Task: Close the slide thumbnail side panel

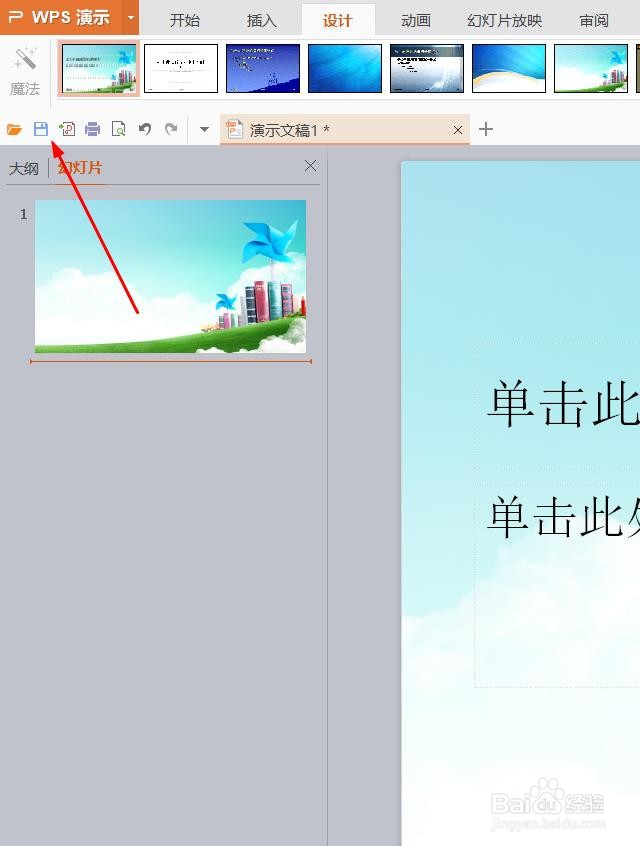Action: click(x=310, y=166)
